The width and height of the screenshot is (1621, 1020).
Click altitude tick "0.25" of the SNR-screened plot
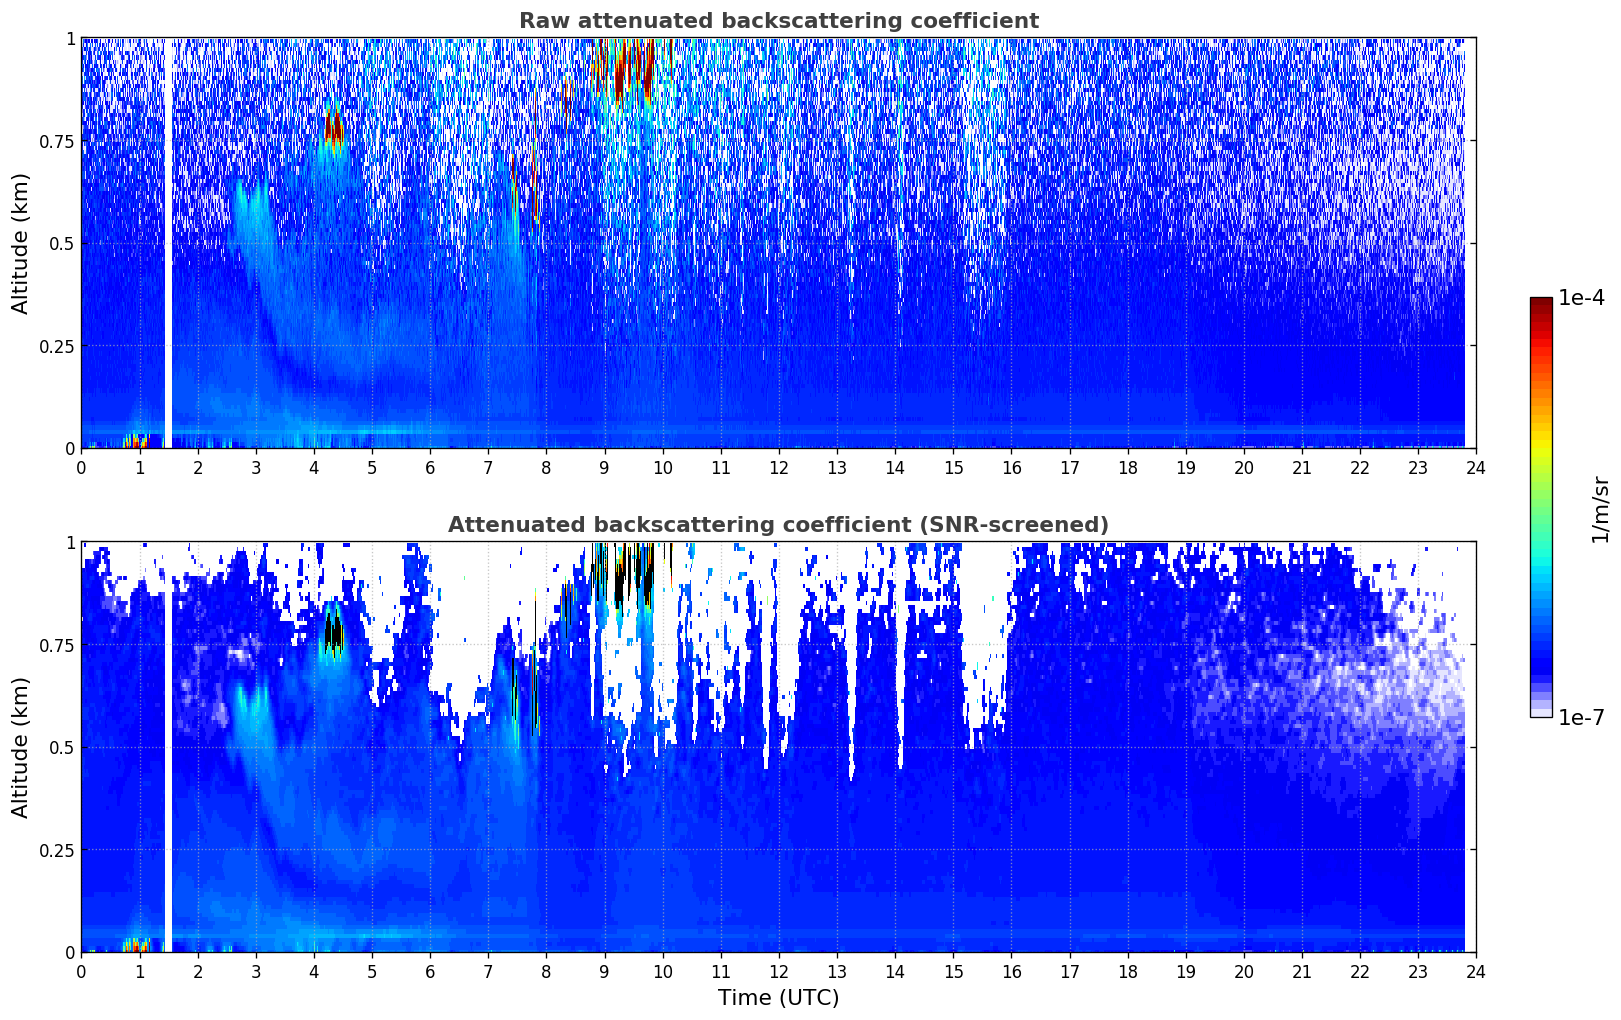(56, 850)
